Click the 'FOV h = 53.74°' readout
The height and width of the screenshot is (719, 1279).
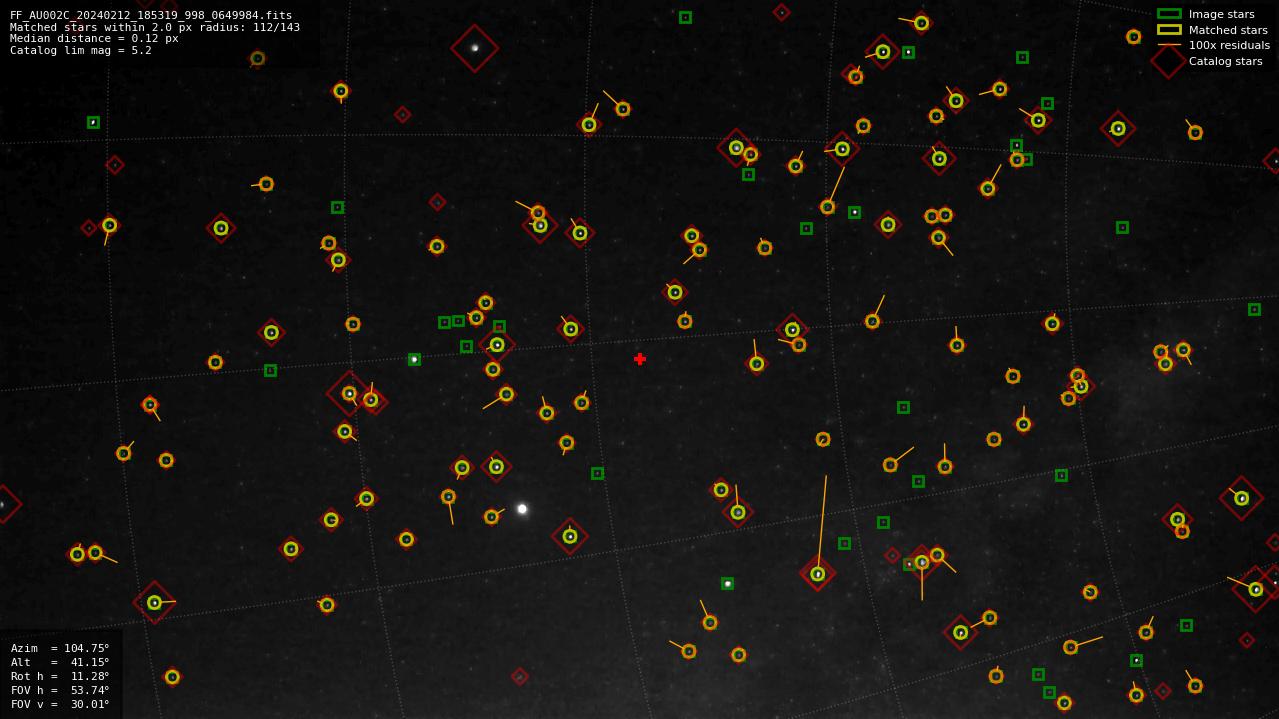60,690
